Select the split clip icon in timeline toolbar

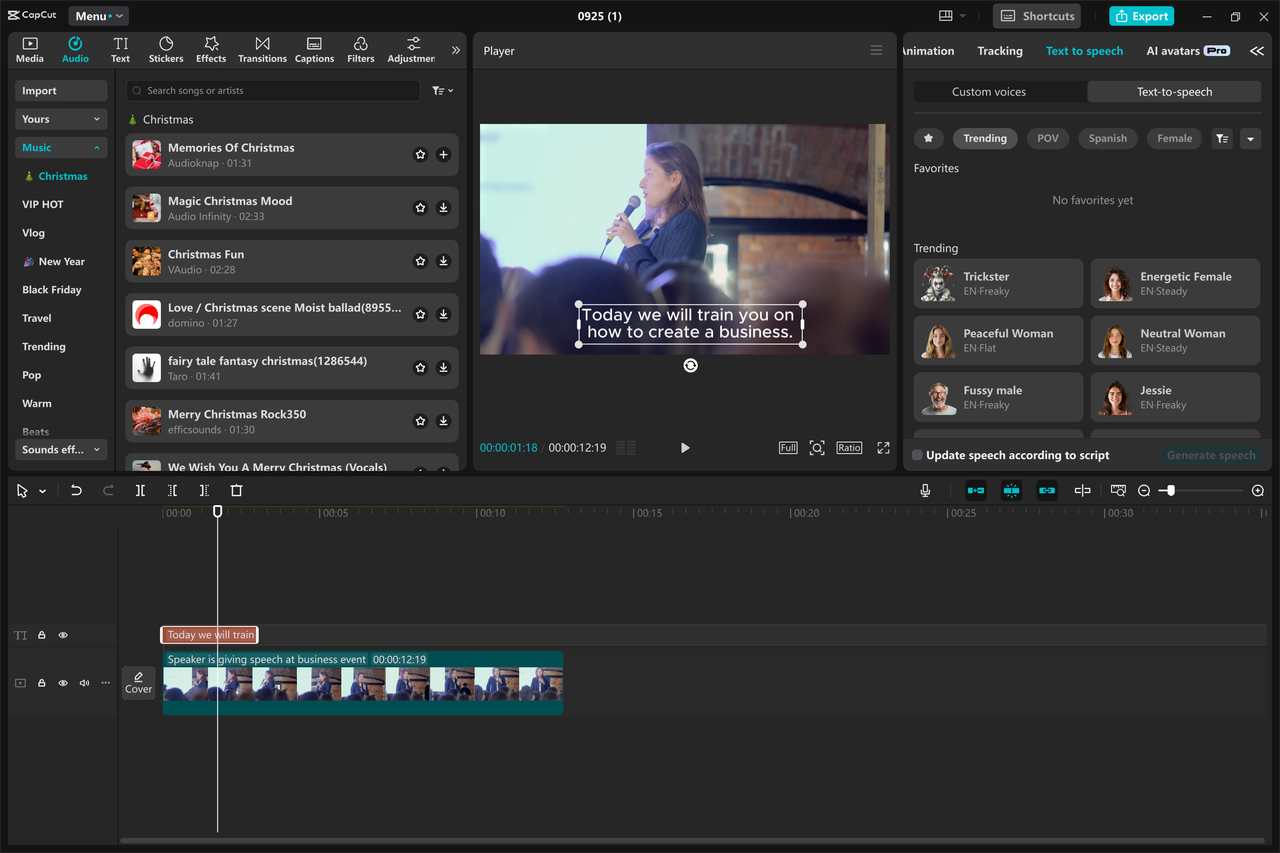point(140,490)
